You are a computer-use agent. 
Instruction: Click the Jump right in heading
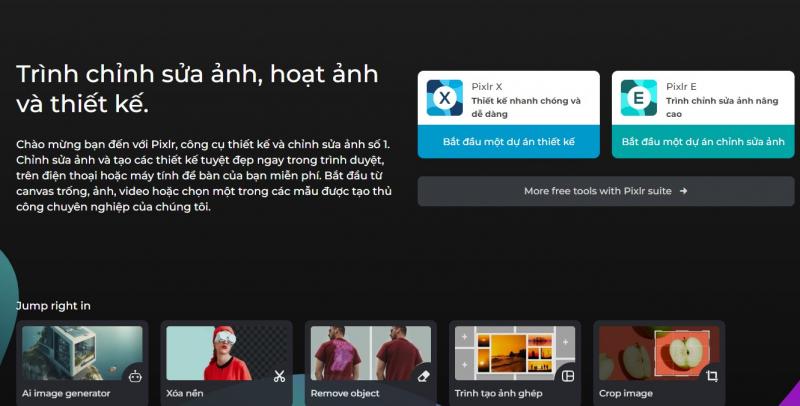pyautogui.click(x=54, y=306)
